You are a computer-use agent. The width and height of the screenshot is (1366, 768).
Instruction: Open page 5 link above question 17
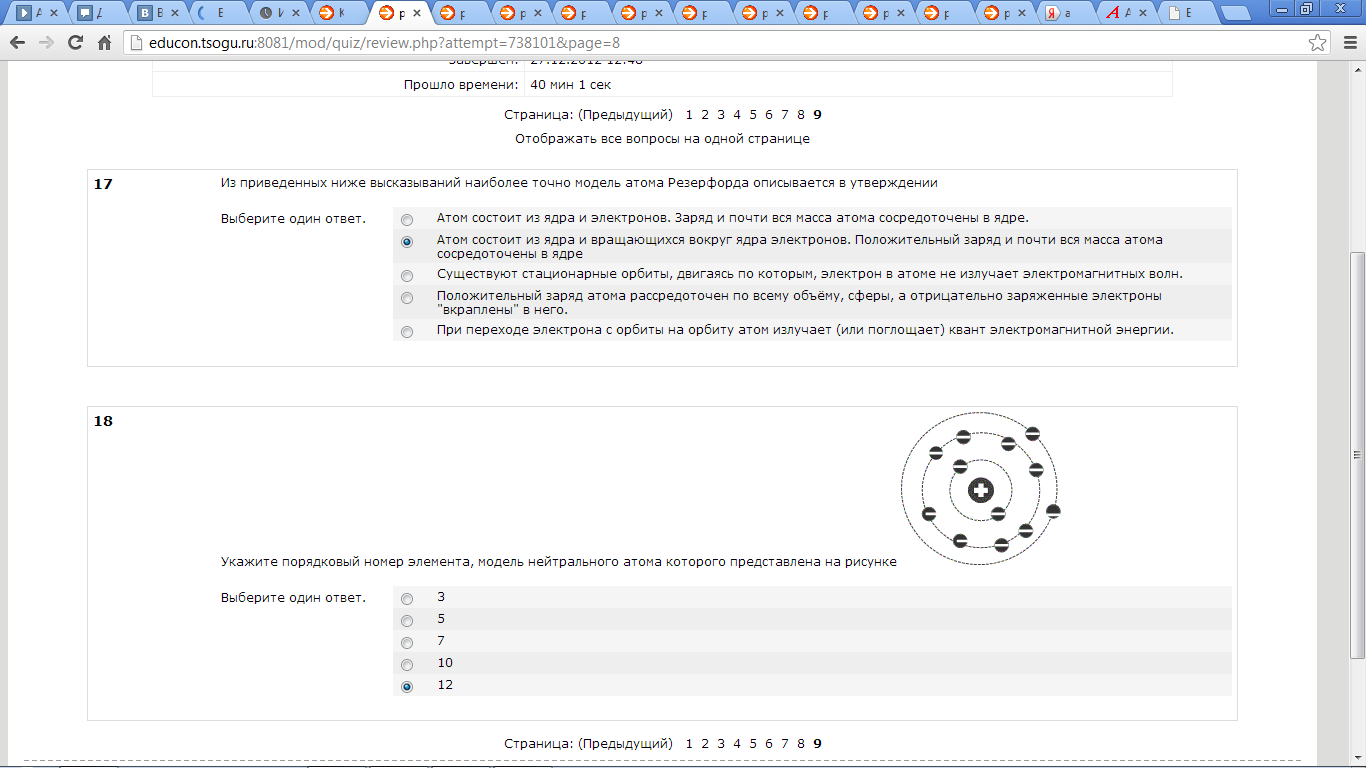click(x=753, y=114)
